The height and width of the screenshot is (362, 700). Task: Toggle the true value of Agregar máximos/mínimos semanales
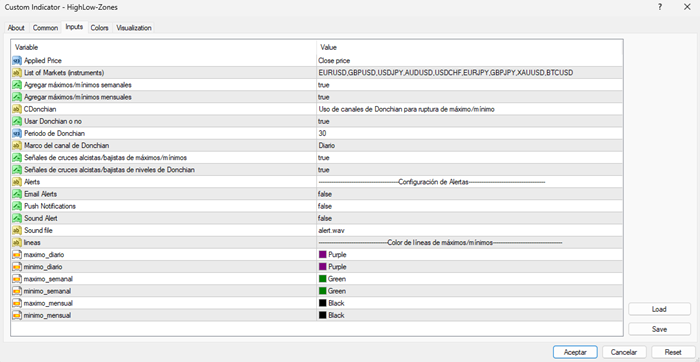point(324,84)
